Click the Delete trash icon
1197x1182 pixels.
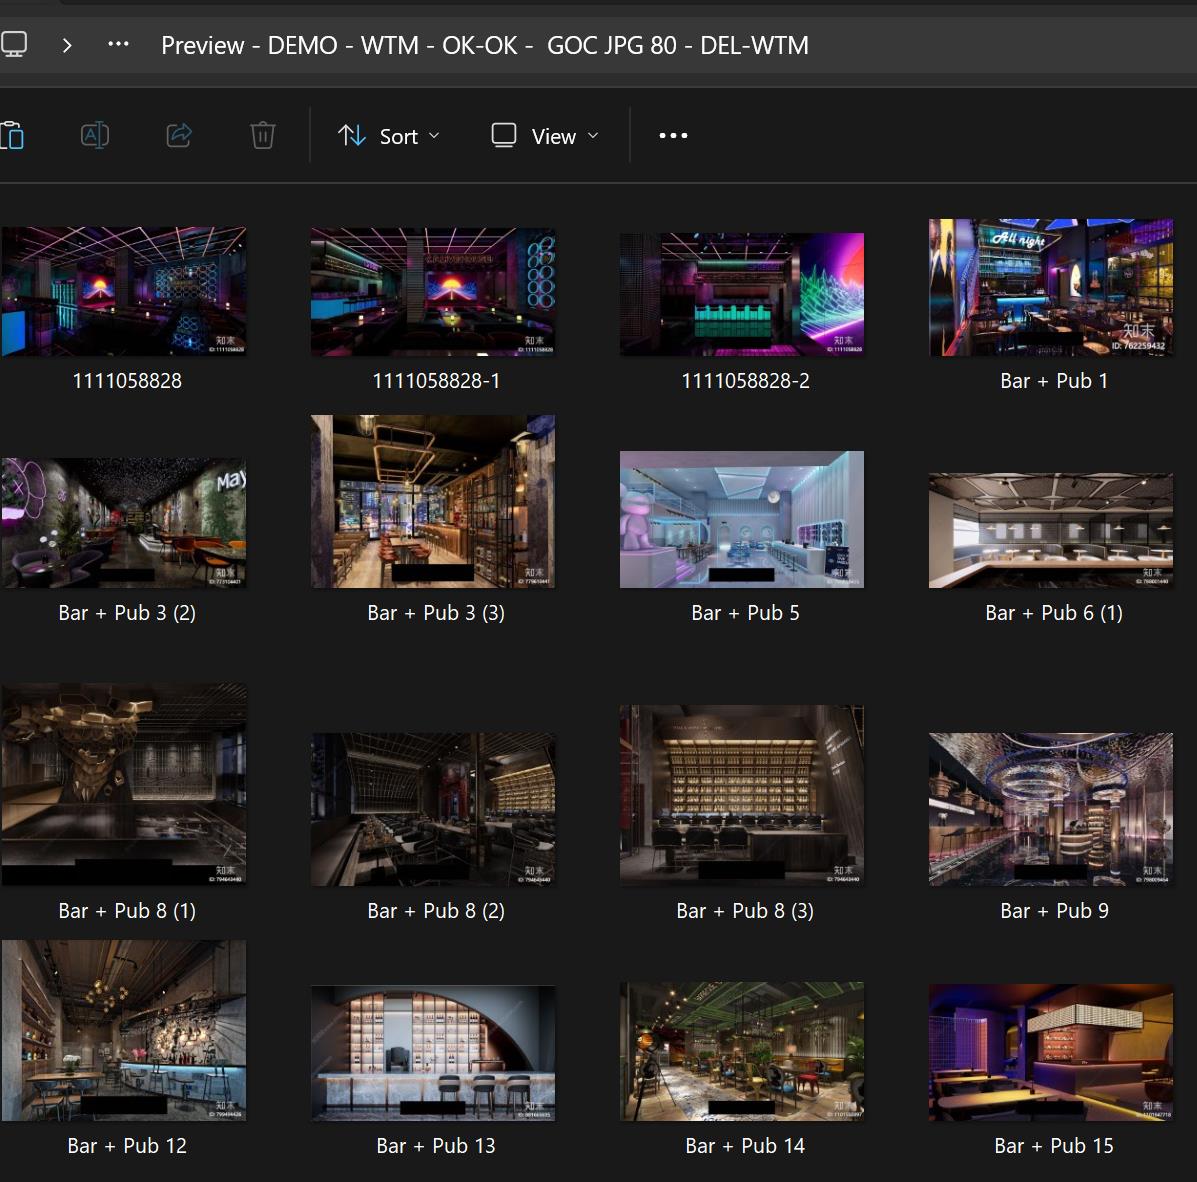click(263, 136)
